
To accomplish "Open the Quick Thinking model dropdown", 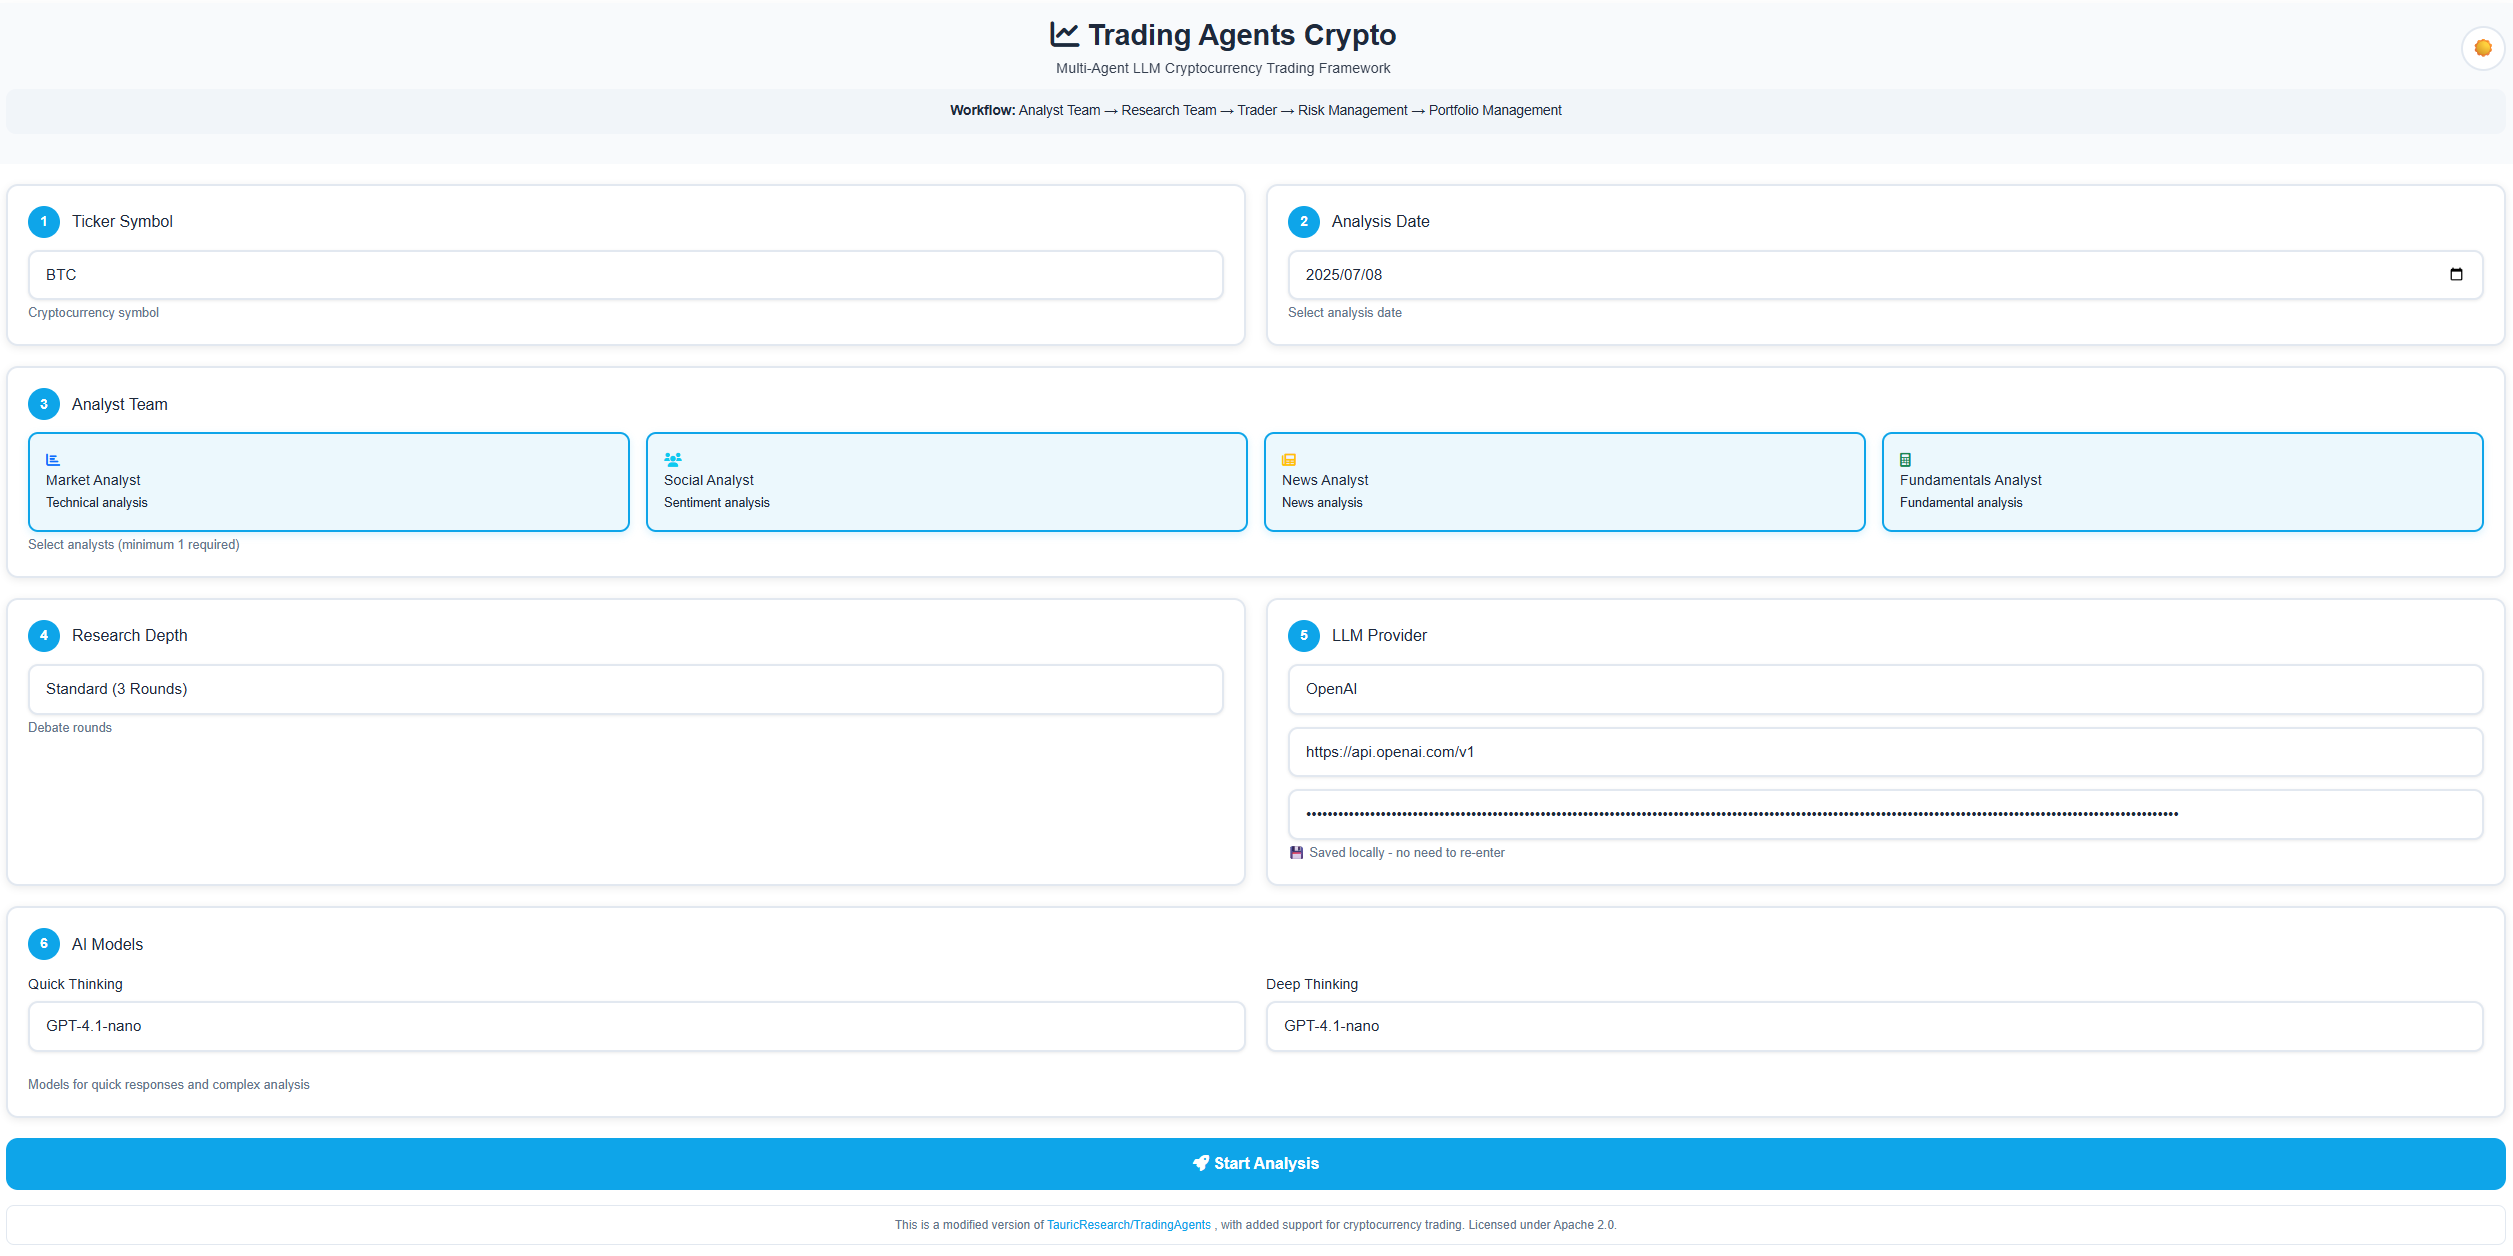I will 637,1027.
